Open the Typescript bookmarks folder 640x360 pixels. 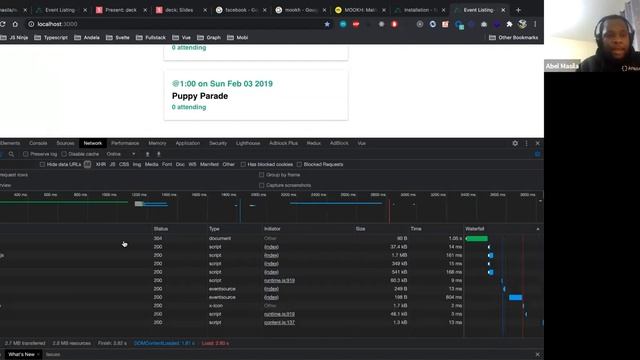[51, 38]
